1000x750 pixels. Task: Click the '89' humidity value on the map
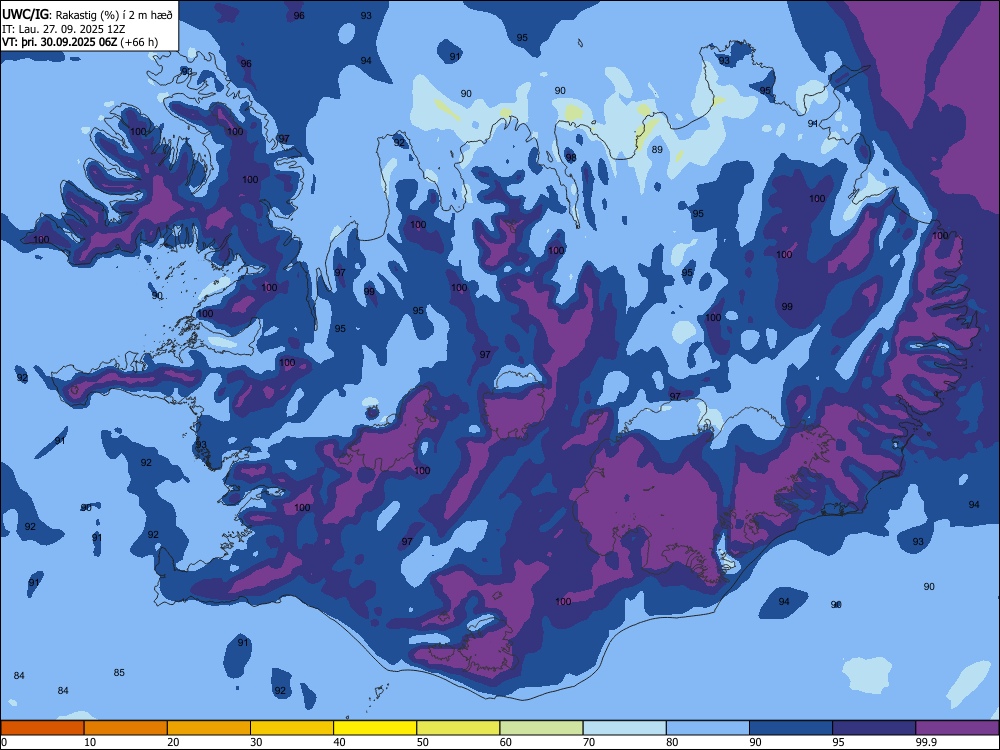pos(657,150)
